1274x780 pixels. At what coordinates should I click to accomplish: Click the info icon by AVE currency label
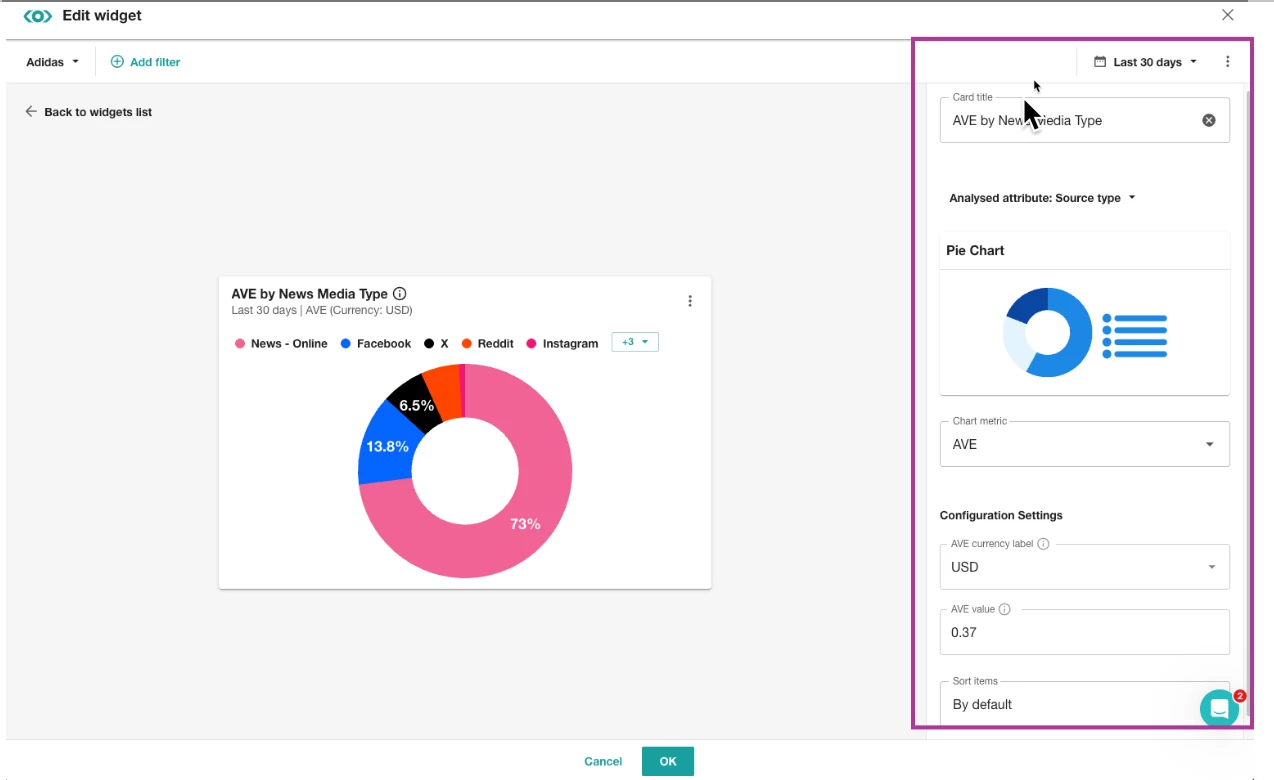click(1043, 544)
